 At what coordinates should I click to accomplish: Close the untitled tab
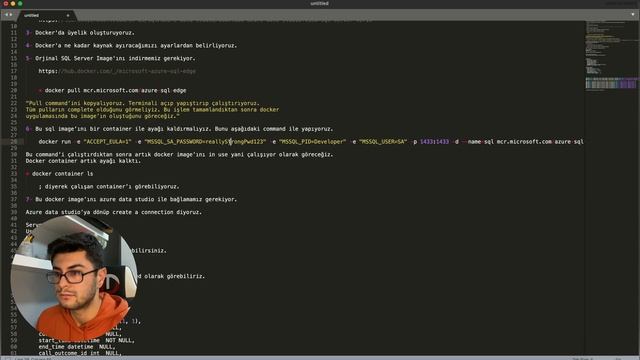(68, 16)
